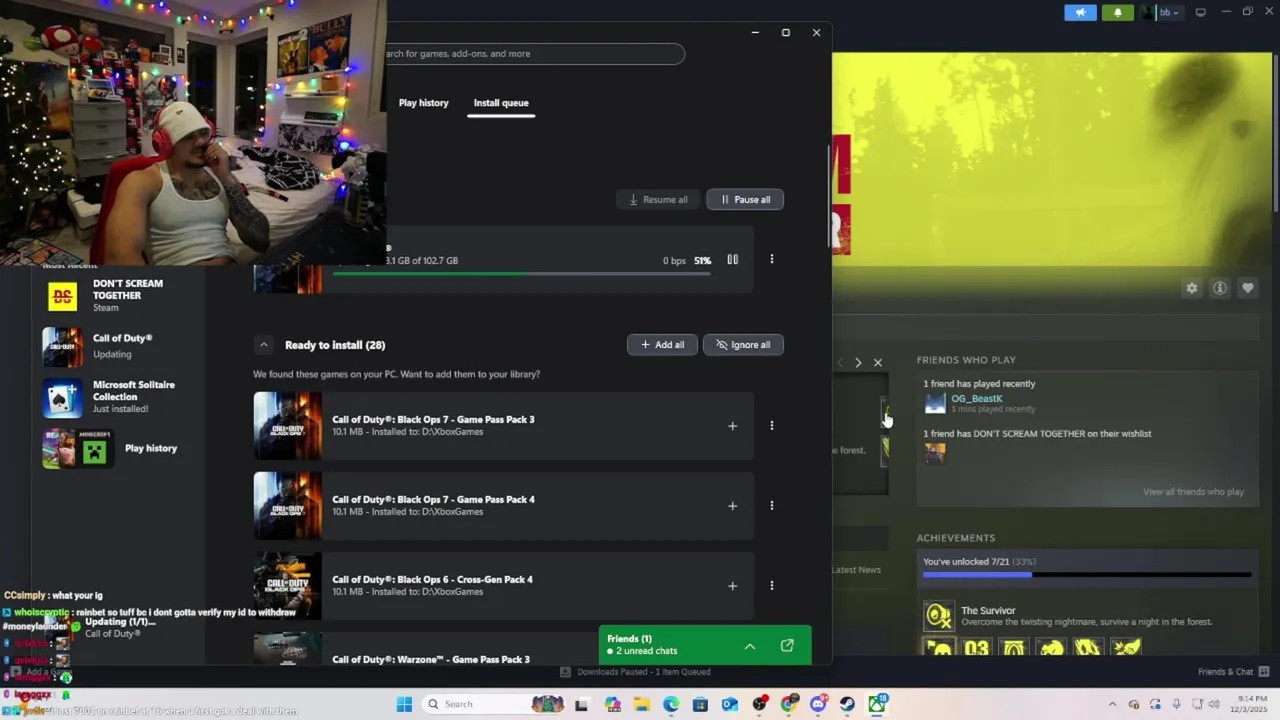The width and height of the screenshot is (1280, 720).
Task: Open options menu for Black Ops 7 Pack 4
Action: coord(771,506)
